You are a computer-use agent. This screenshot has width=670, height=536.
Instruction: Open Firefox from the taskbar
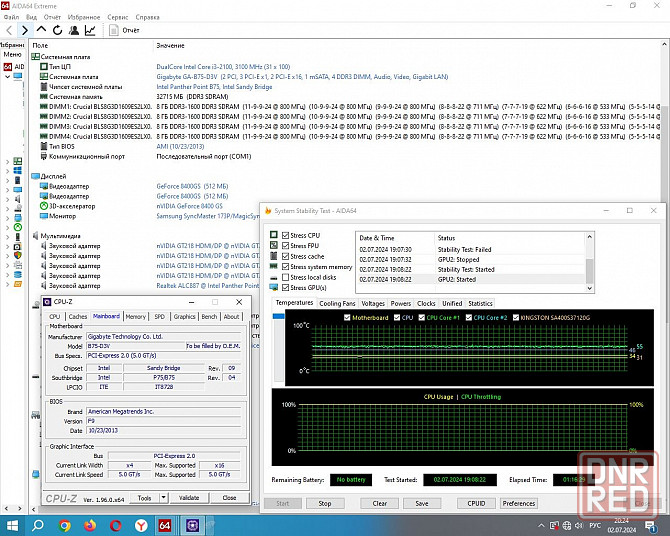[x=89, y=525]
